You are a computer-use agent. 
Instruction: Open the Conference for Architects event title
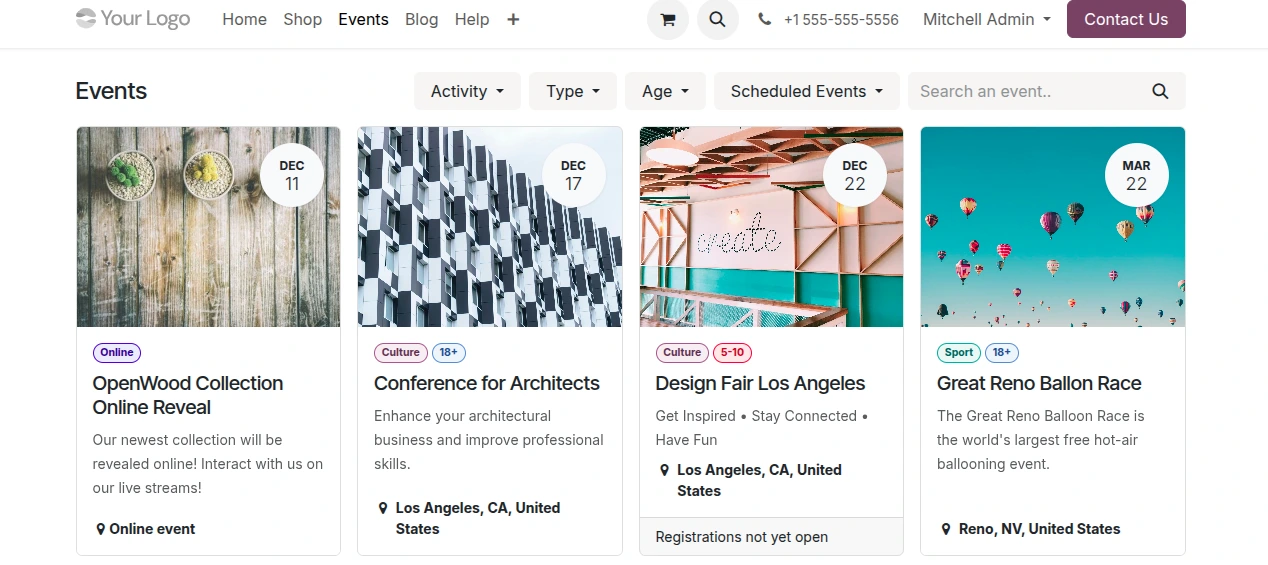point(487,383)
